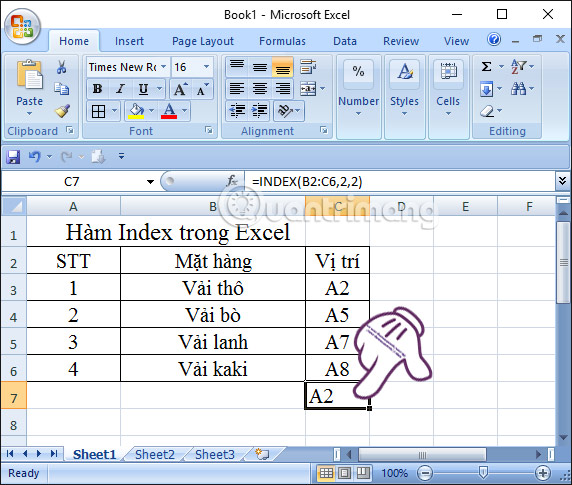572x485 pixels.
Task: Insert a new worksheet tab
Action: pos(262,454)
